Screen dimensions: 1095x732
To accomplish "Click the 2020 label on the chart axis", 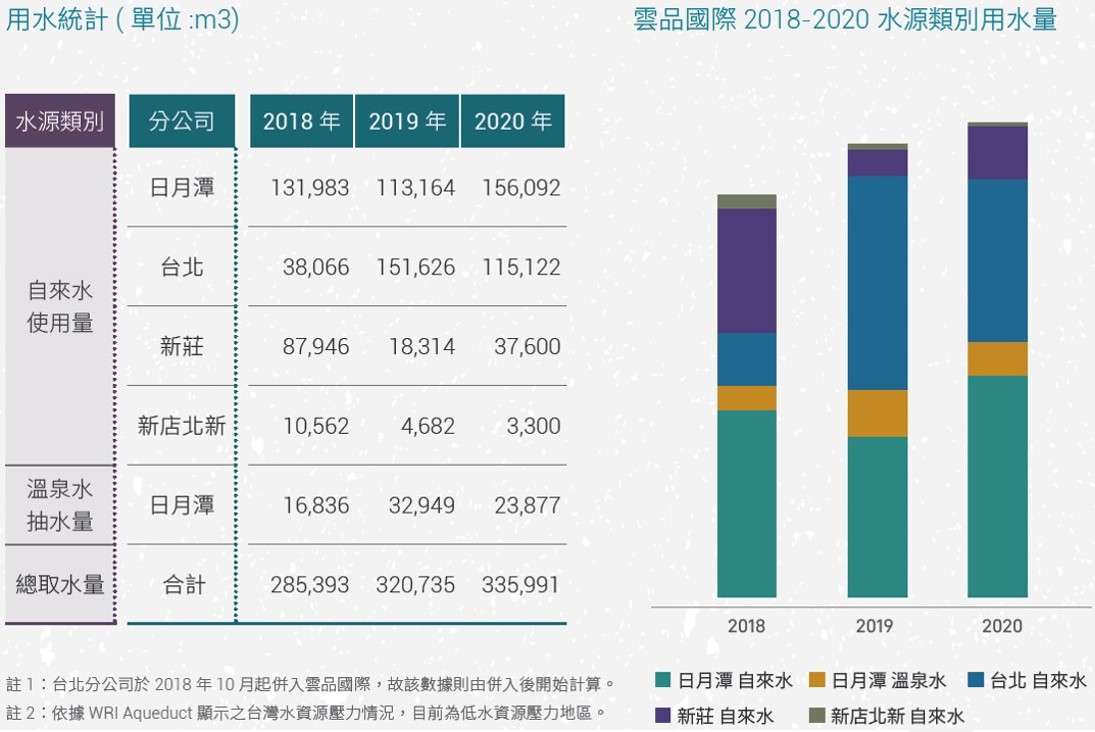I will click(x=1001, y=626).
